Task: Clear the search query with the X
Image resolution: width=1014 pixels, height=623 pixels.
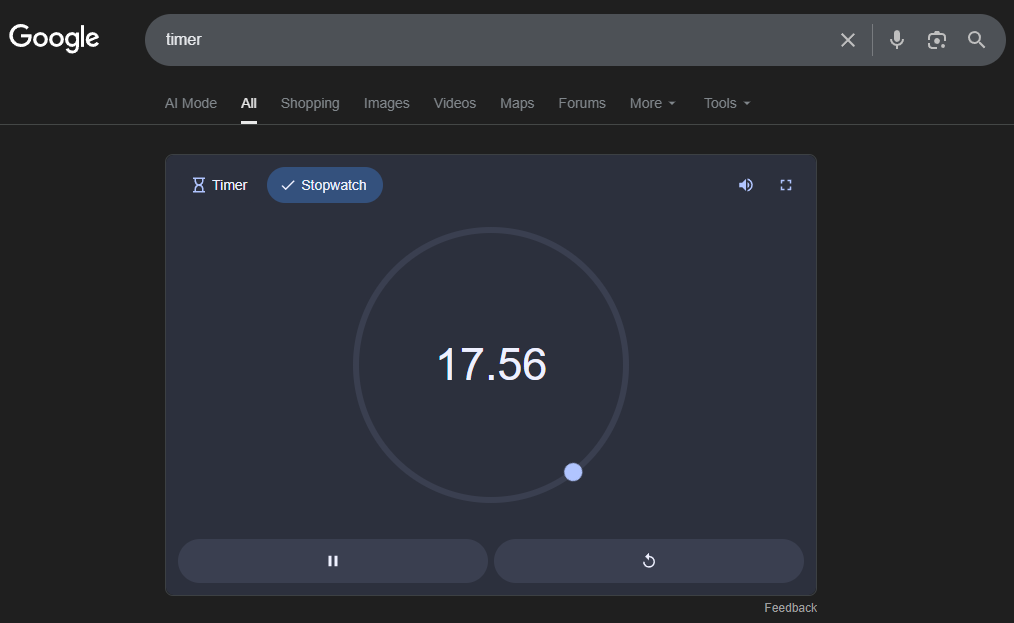Action: 847,40
